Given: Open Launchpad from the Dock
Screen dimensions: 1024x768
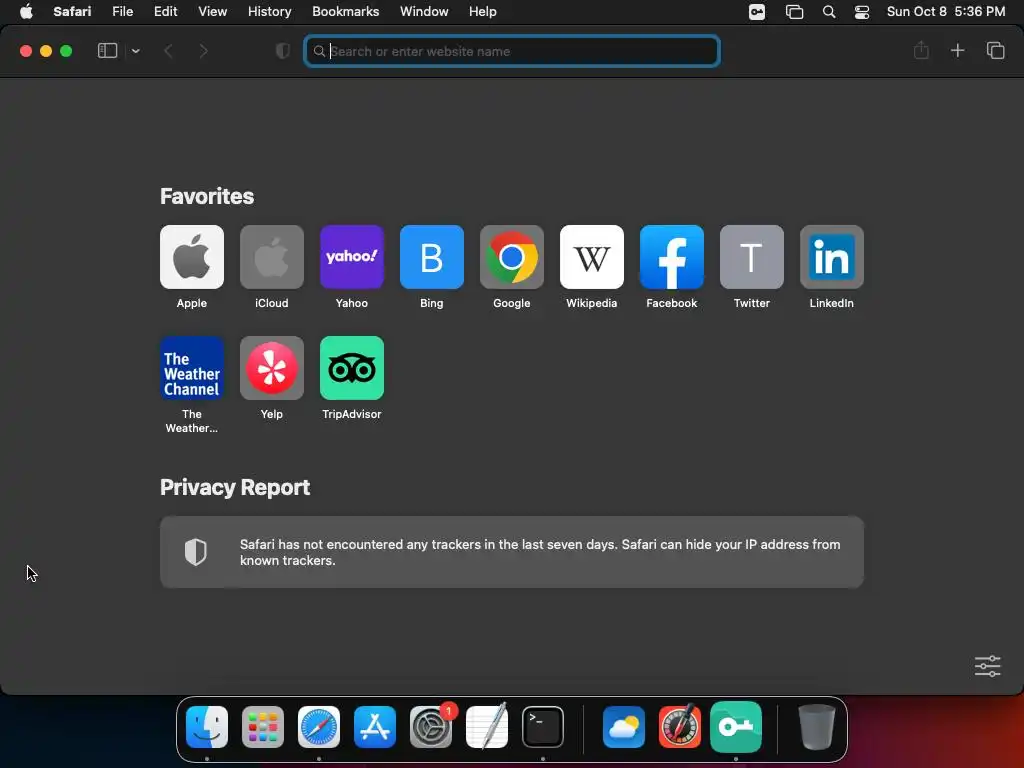Looking at the screenshot, I should point(263,727).
